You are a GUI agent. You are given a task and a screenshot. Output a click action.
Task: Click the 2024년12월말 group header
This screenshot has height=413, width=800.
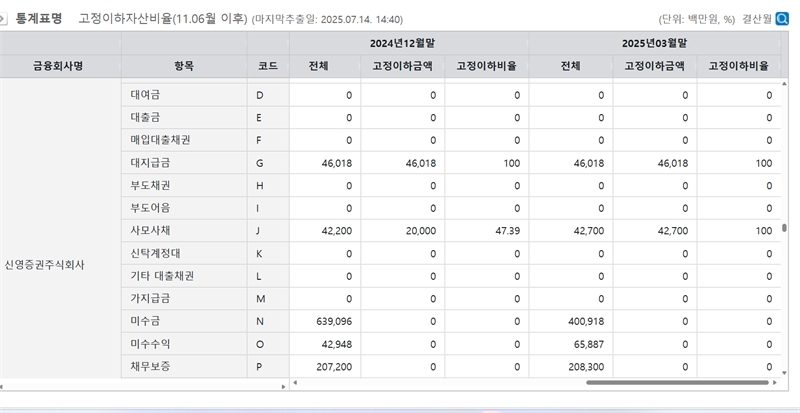pyautogui.click(x=408, y=43)
